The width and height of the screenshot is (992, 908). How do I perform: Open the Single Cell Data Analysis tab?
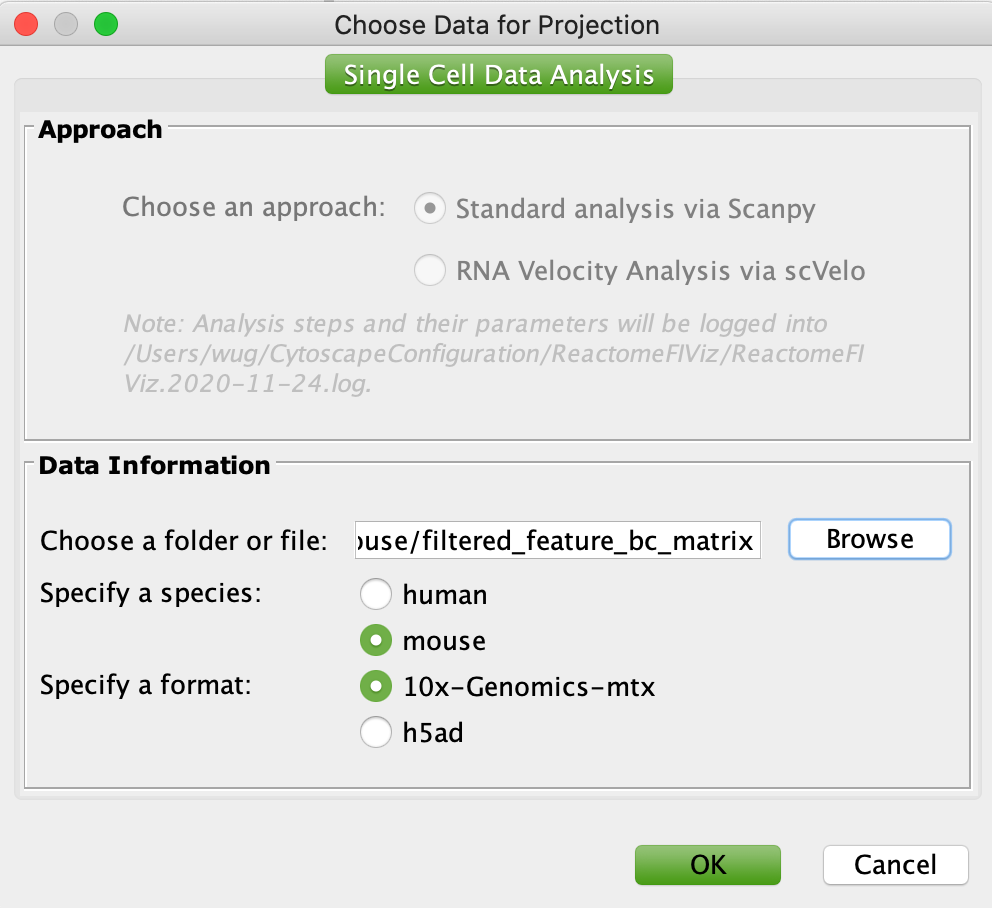pos(499,75)
